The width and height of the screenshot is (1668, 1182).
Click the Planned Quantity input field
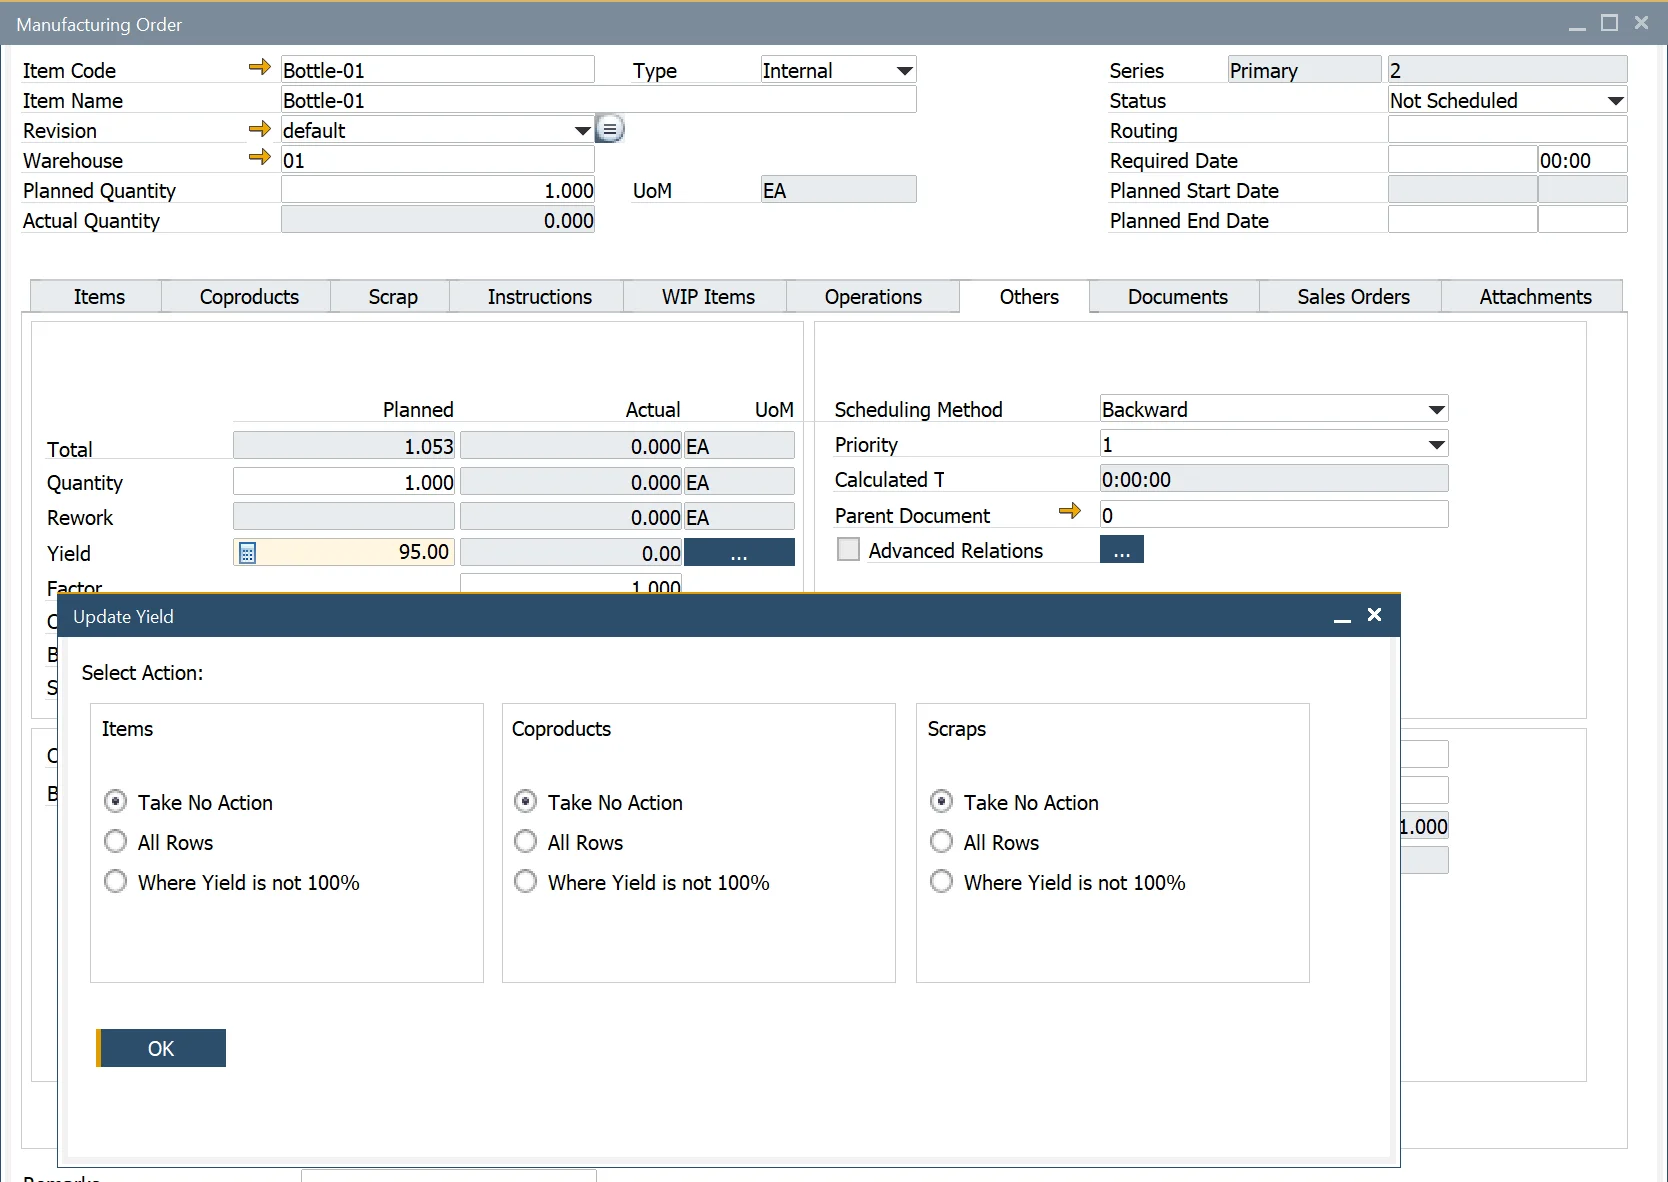tap(438, 190)
